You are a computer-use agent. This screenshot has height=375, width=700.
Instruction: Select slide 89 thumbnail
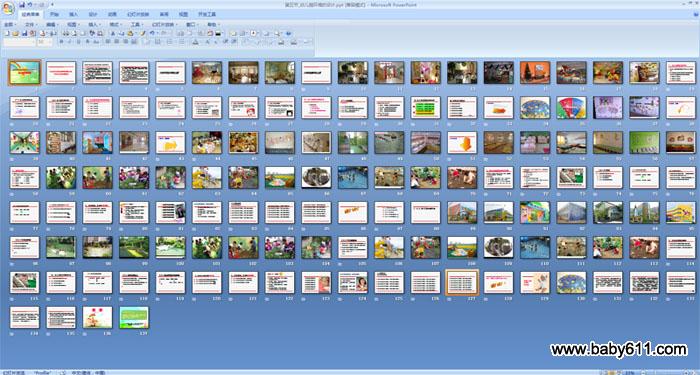pos(462,212)
